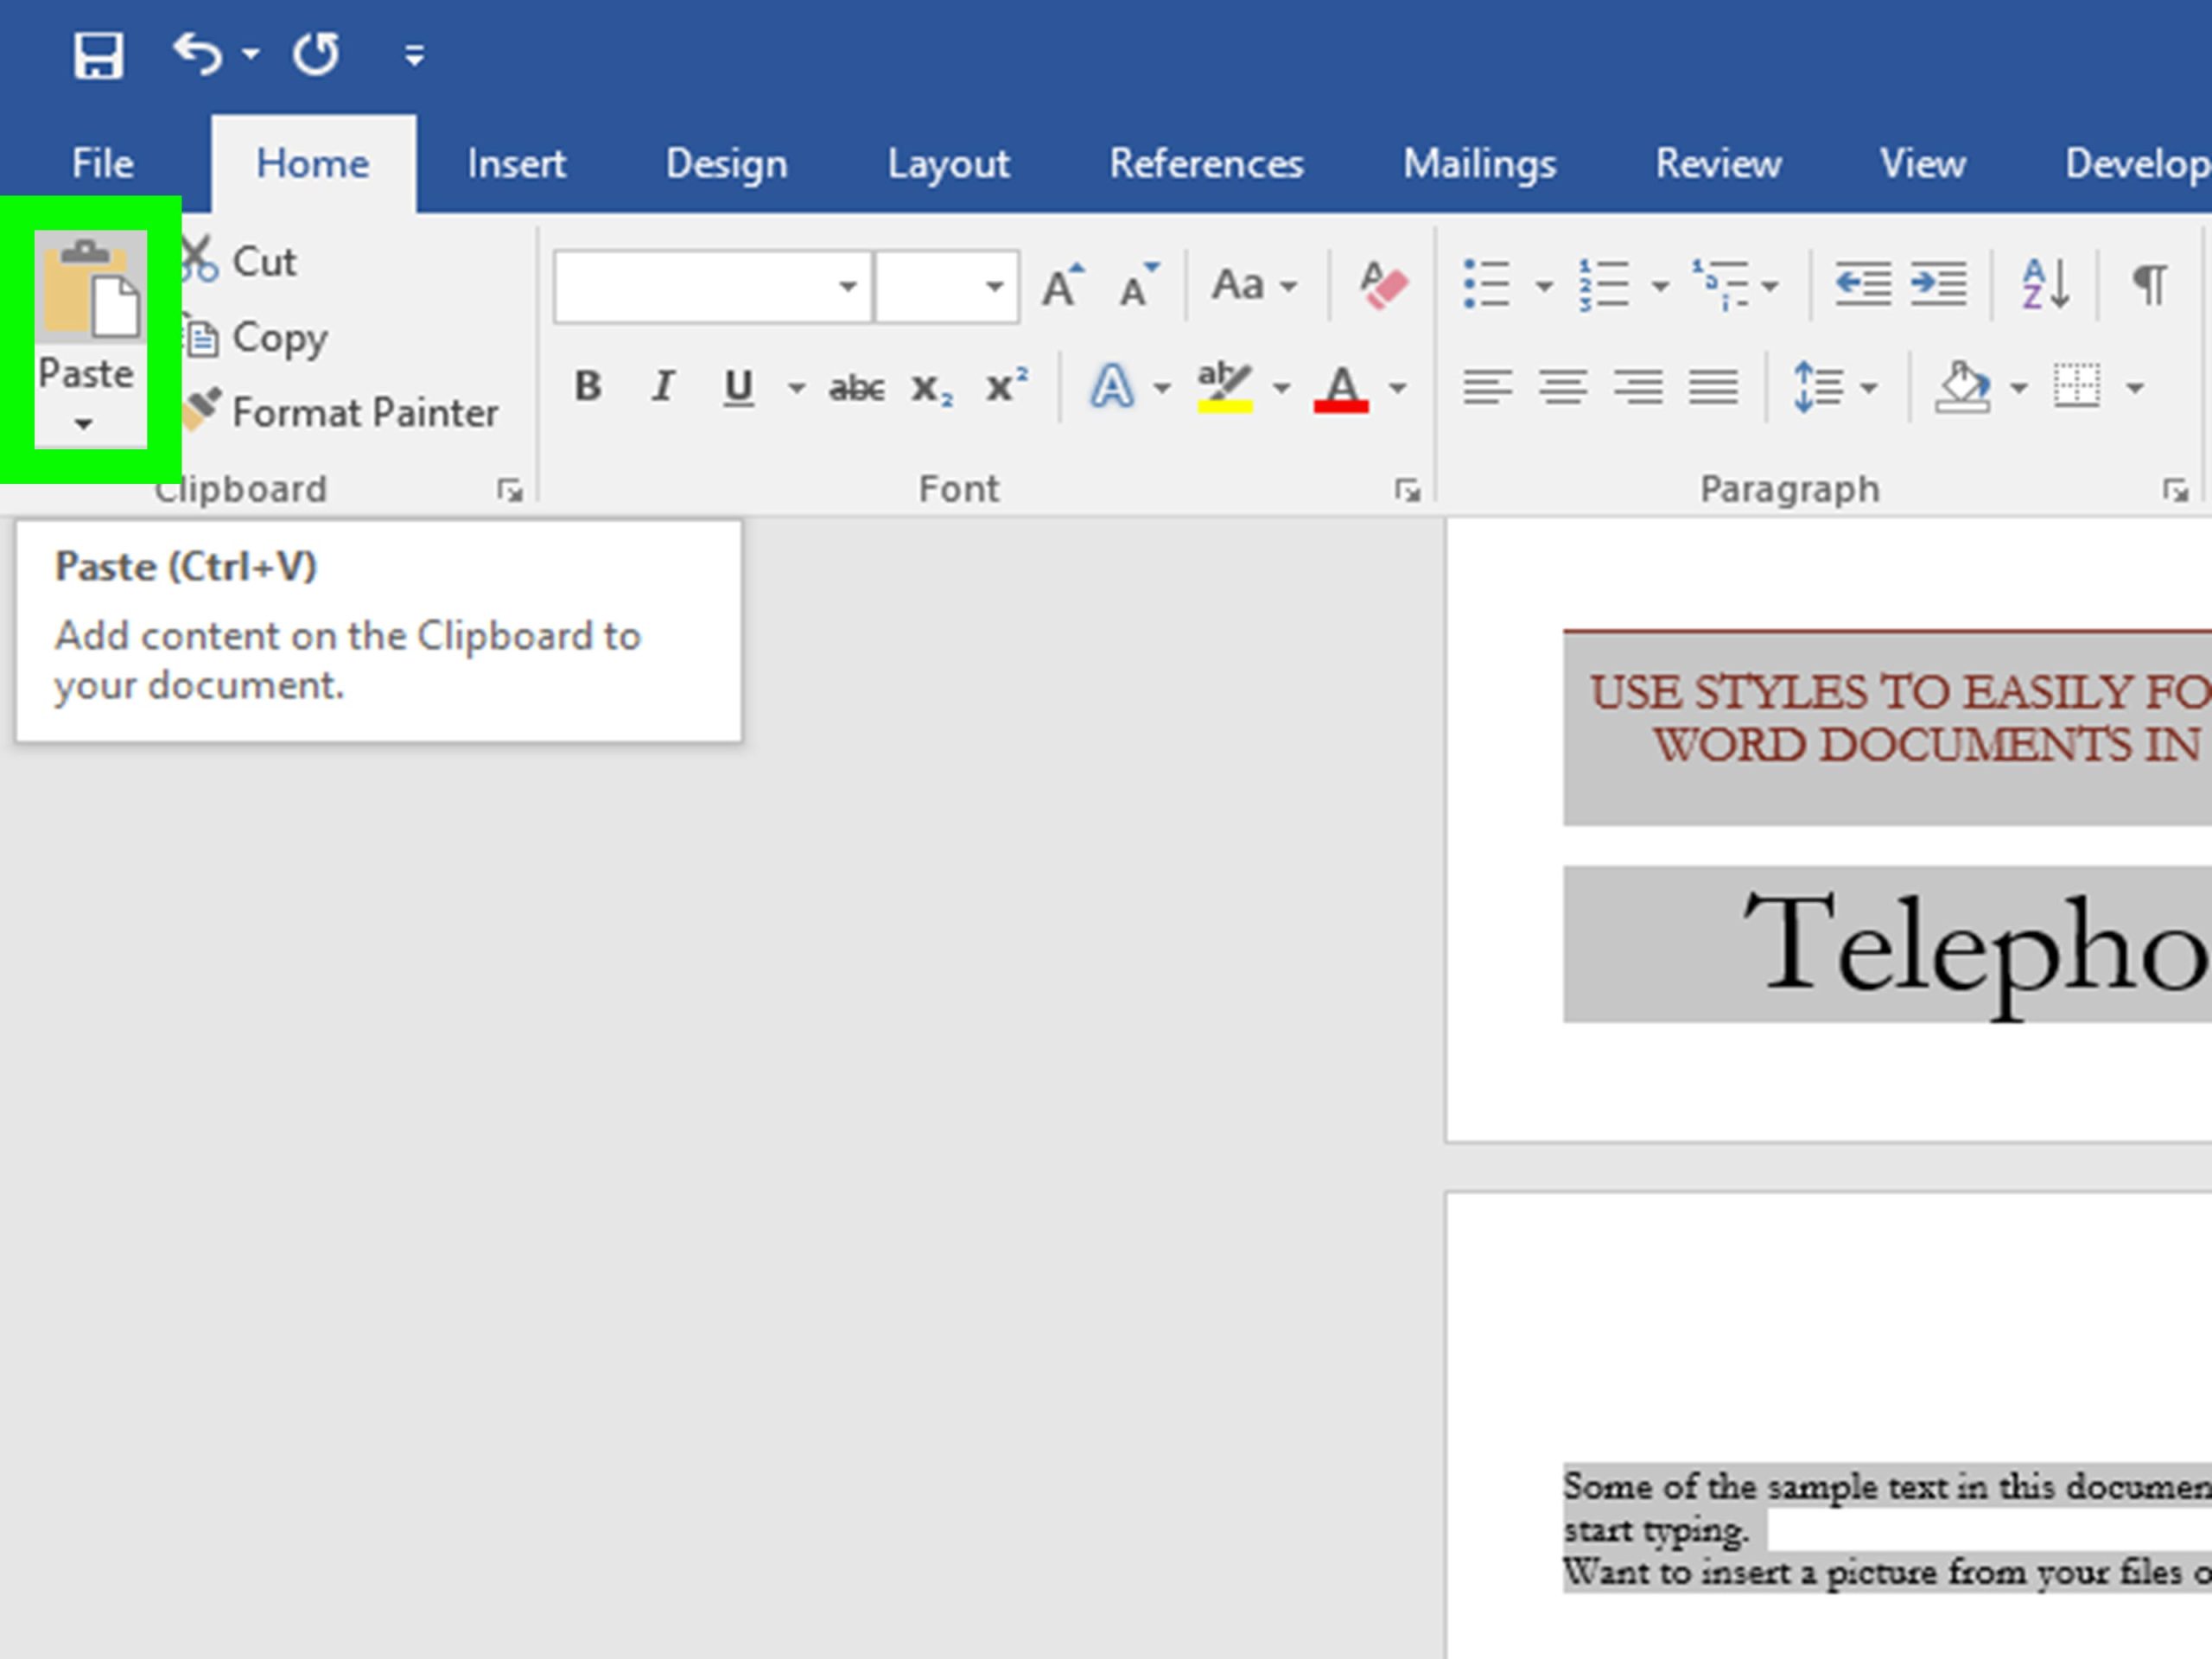This screenshot has width=2212, height=1659.
Task: Open Font dialog launcher
Action: pyautogui.click(x=1408, y=490)
